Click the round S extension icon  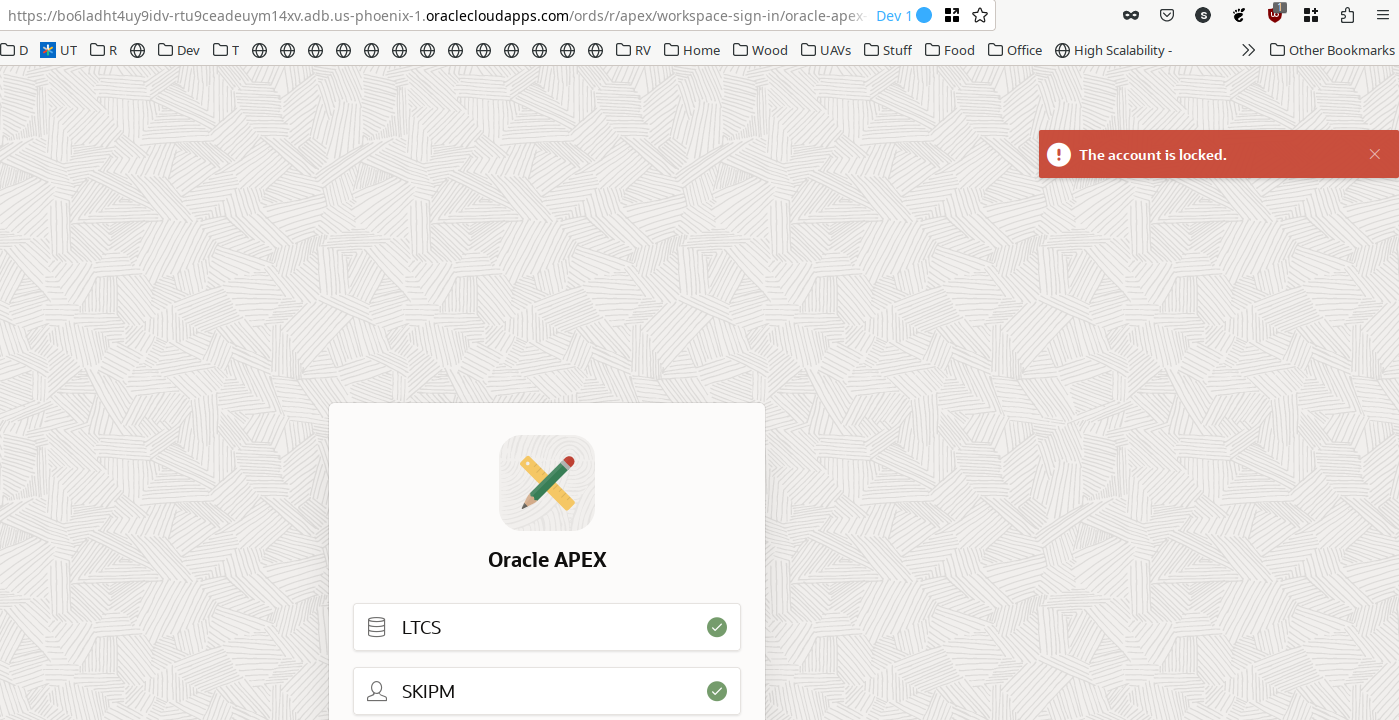coord(1203,16)
